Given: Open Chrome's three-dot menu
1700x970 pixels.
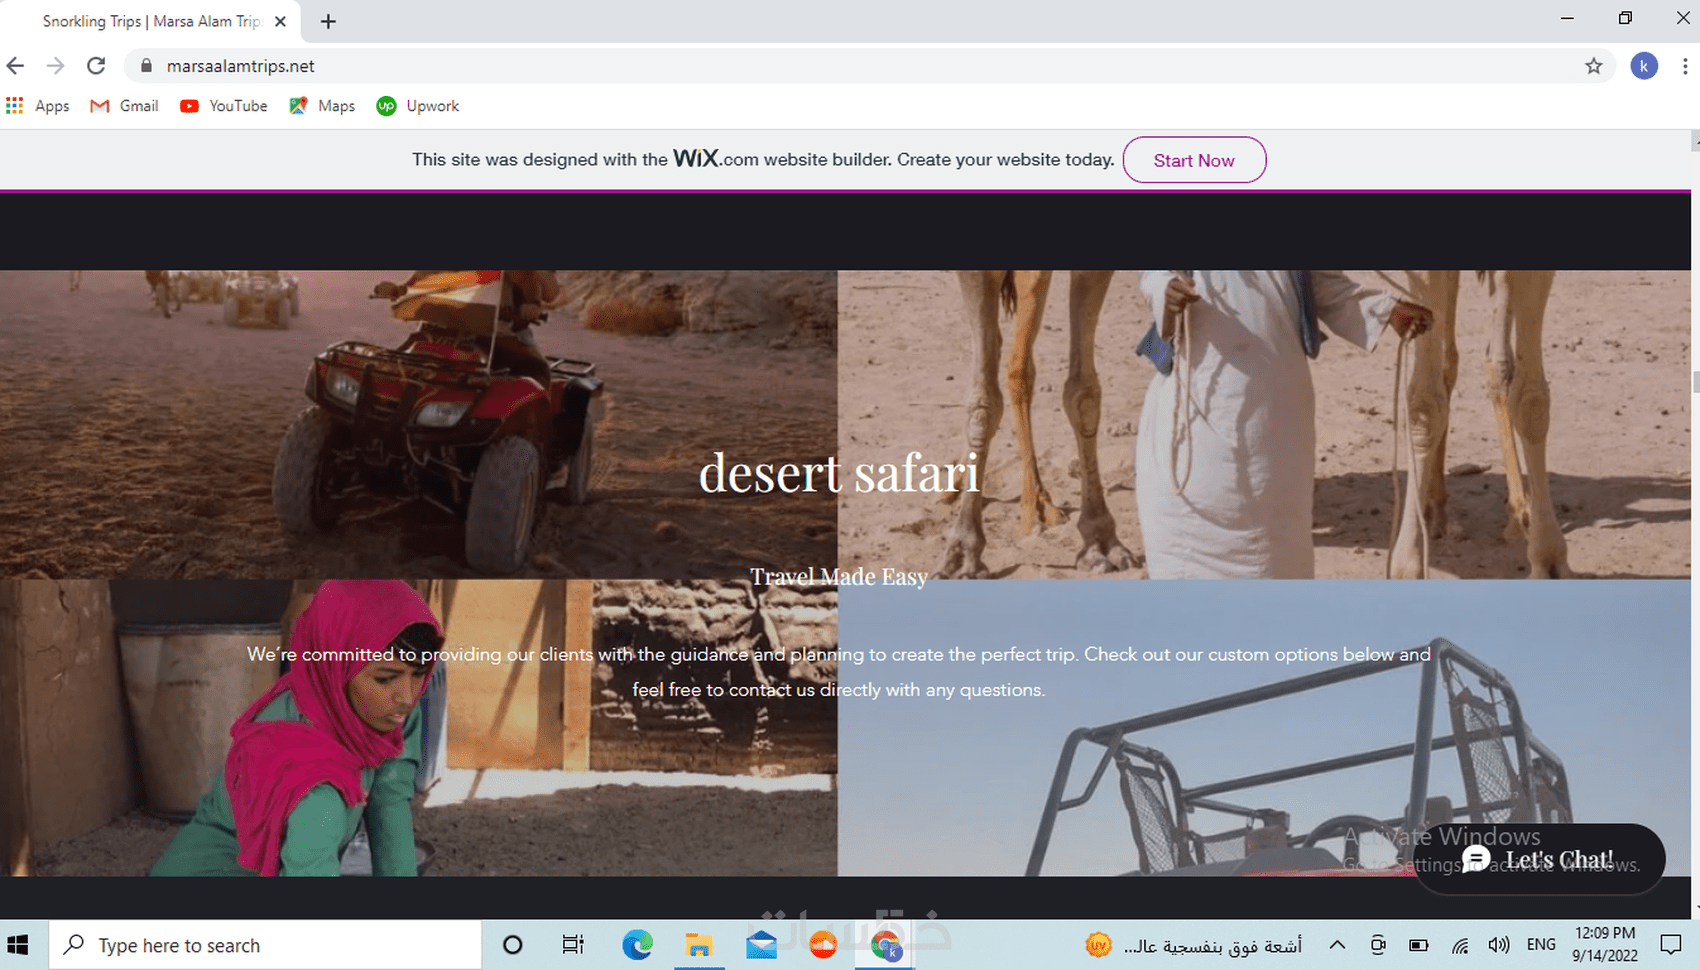Looking at the screenshot, I should pos(1685,66).
